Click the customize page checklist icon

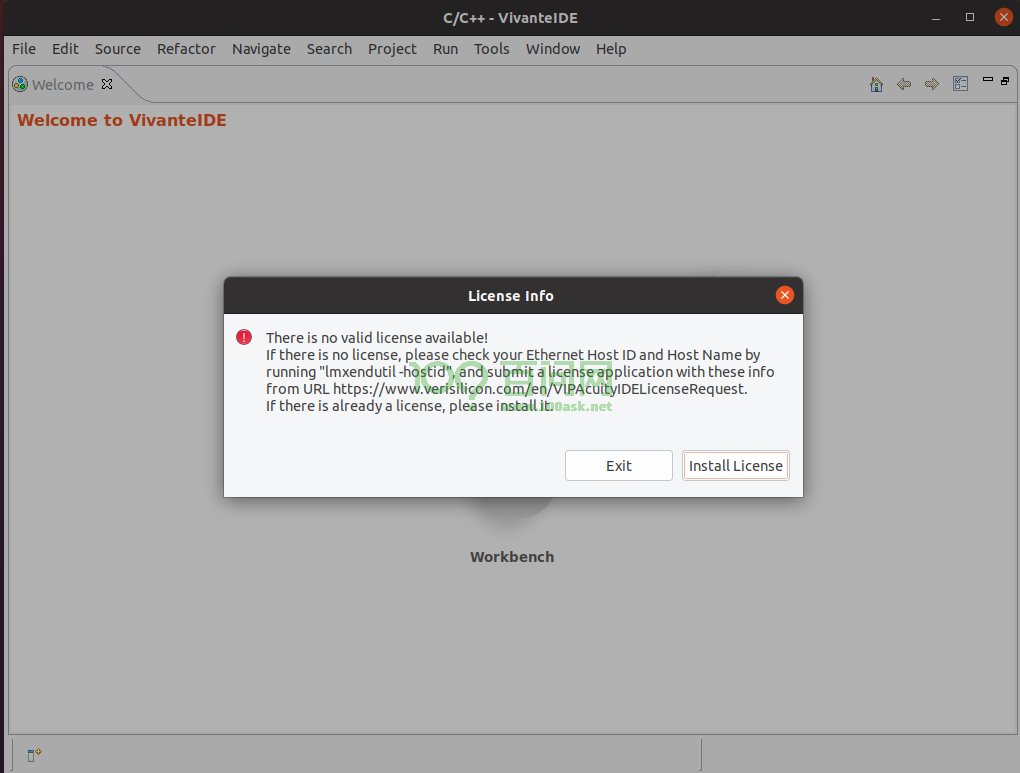[x=960, y=85]
